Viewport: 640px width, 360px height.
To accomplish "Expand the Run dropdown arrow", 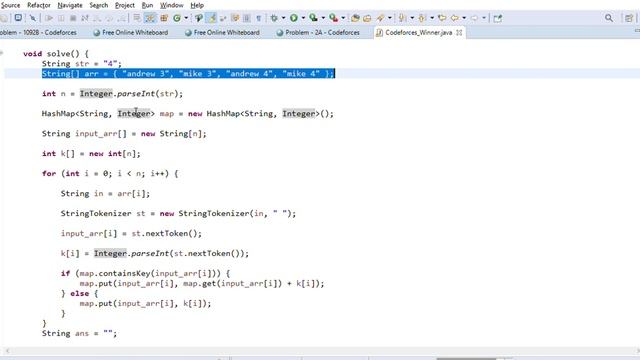I will coord(303,18).
